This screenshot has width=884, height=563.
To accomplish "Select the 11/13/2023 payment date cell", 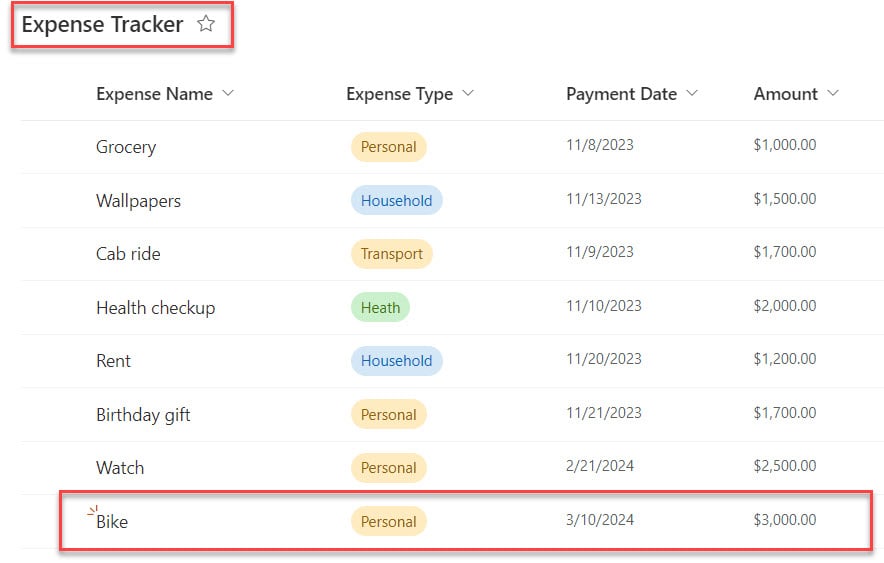I will (x=604, y=199).
